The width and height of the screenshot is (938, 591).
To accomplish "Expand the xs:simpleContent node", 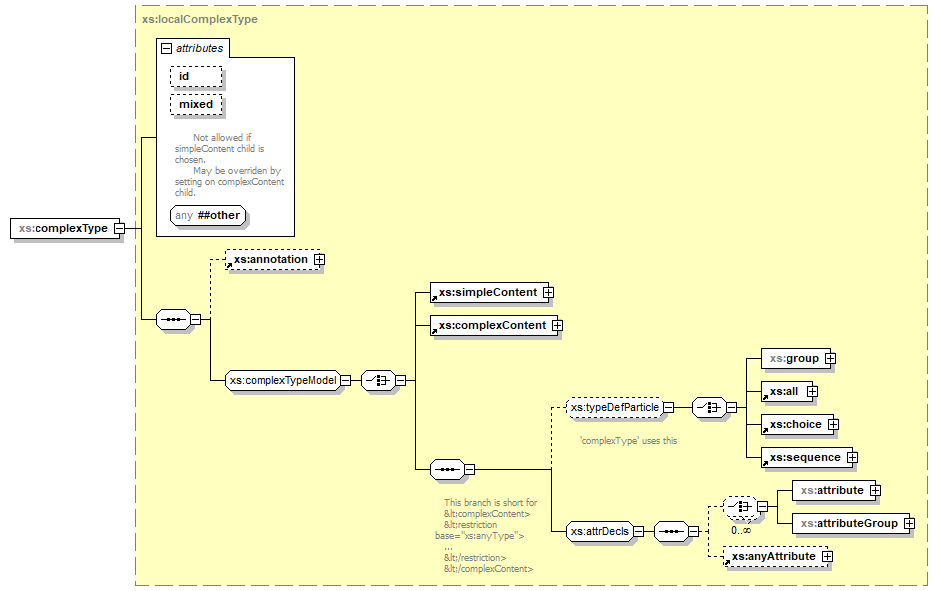I will click(548, 293).
